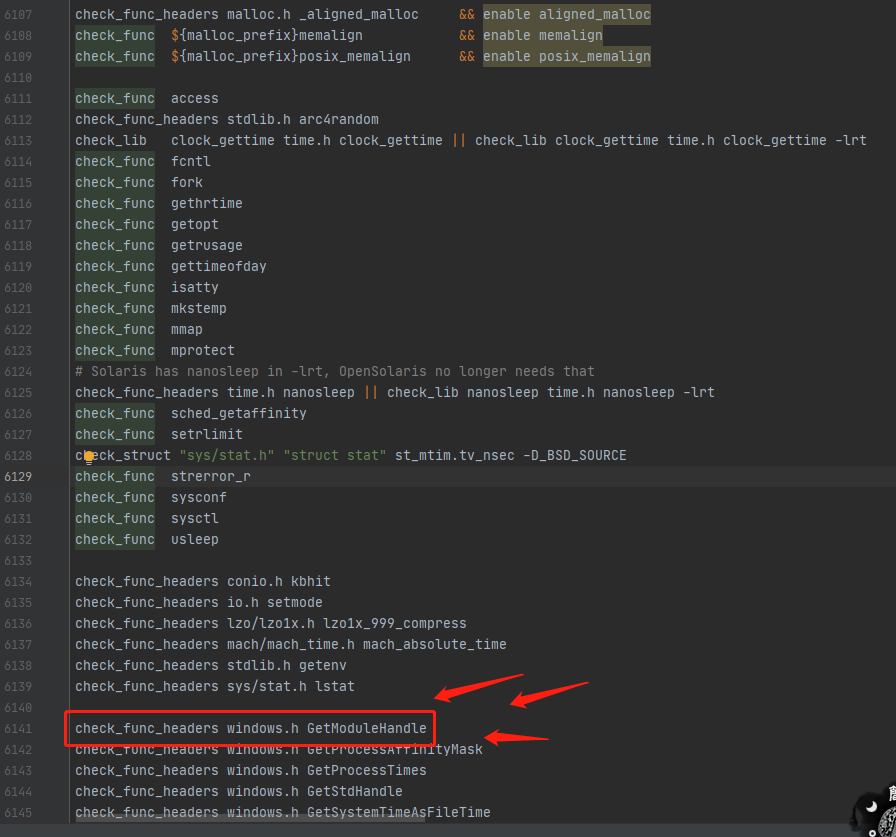Click the quick fix lightbulb on line 6128
This screenshot has width=896, height=837.
[88, 456]
